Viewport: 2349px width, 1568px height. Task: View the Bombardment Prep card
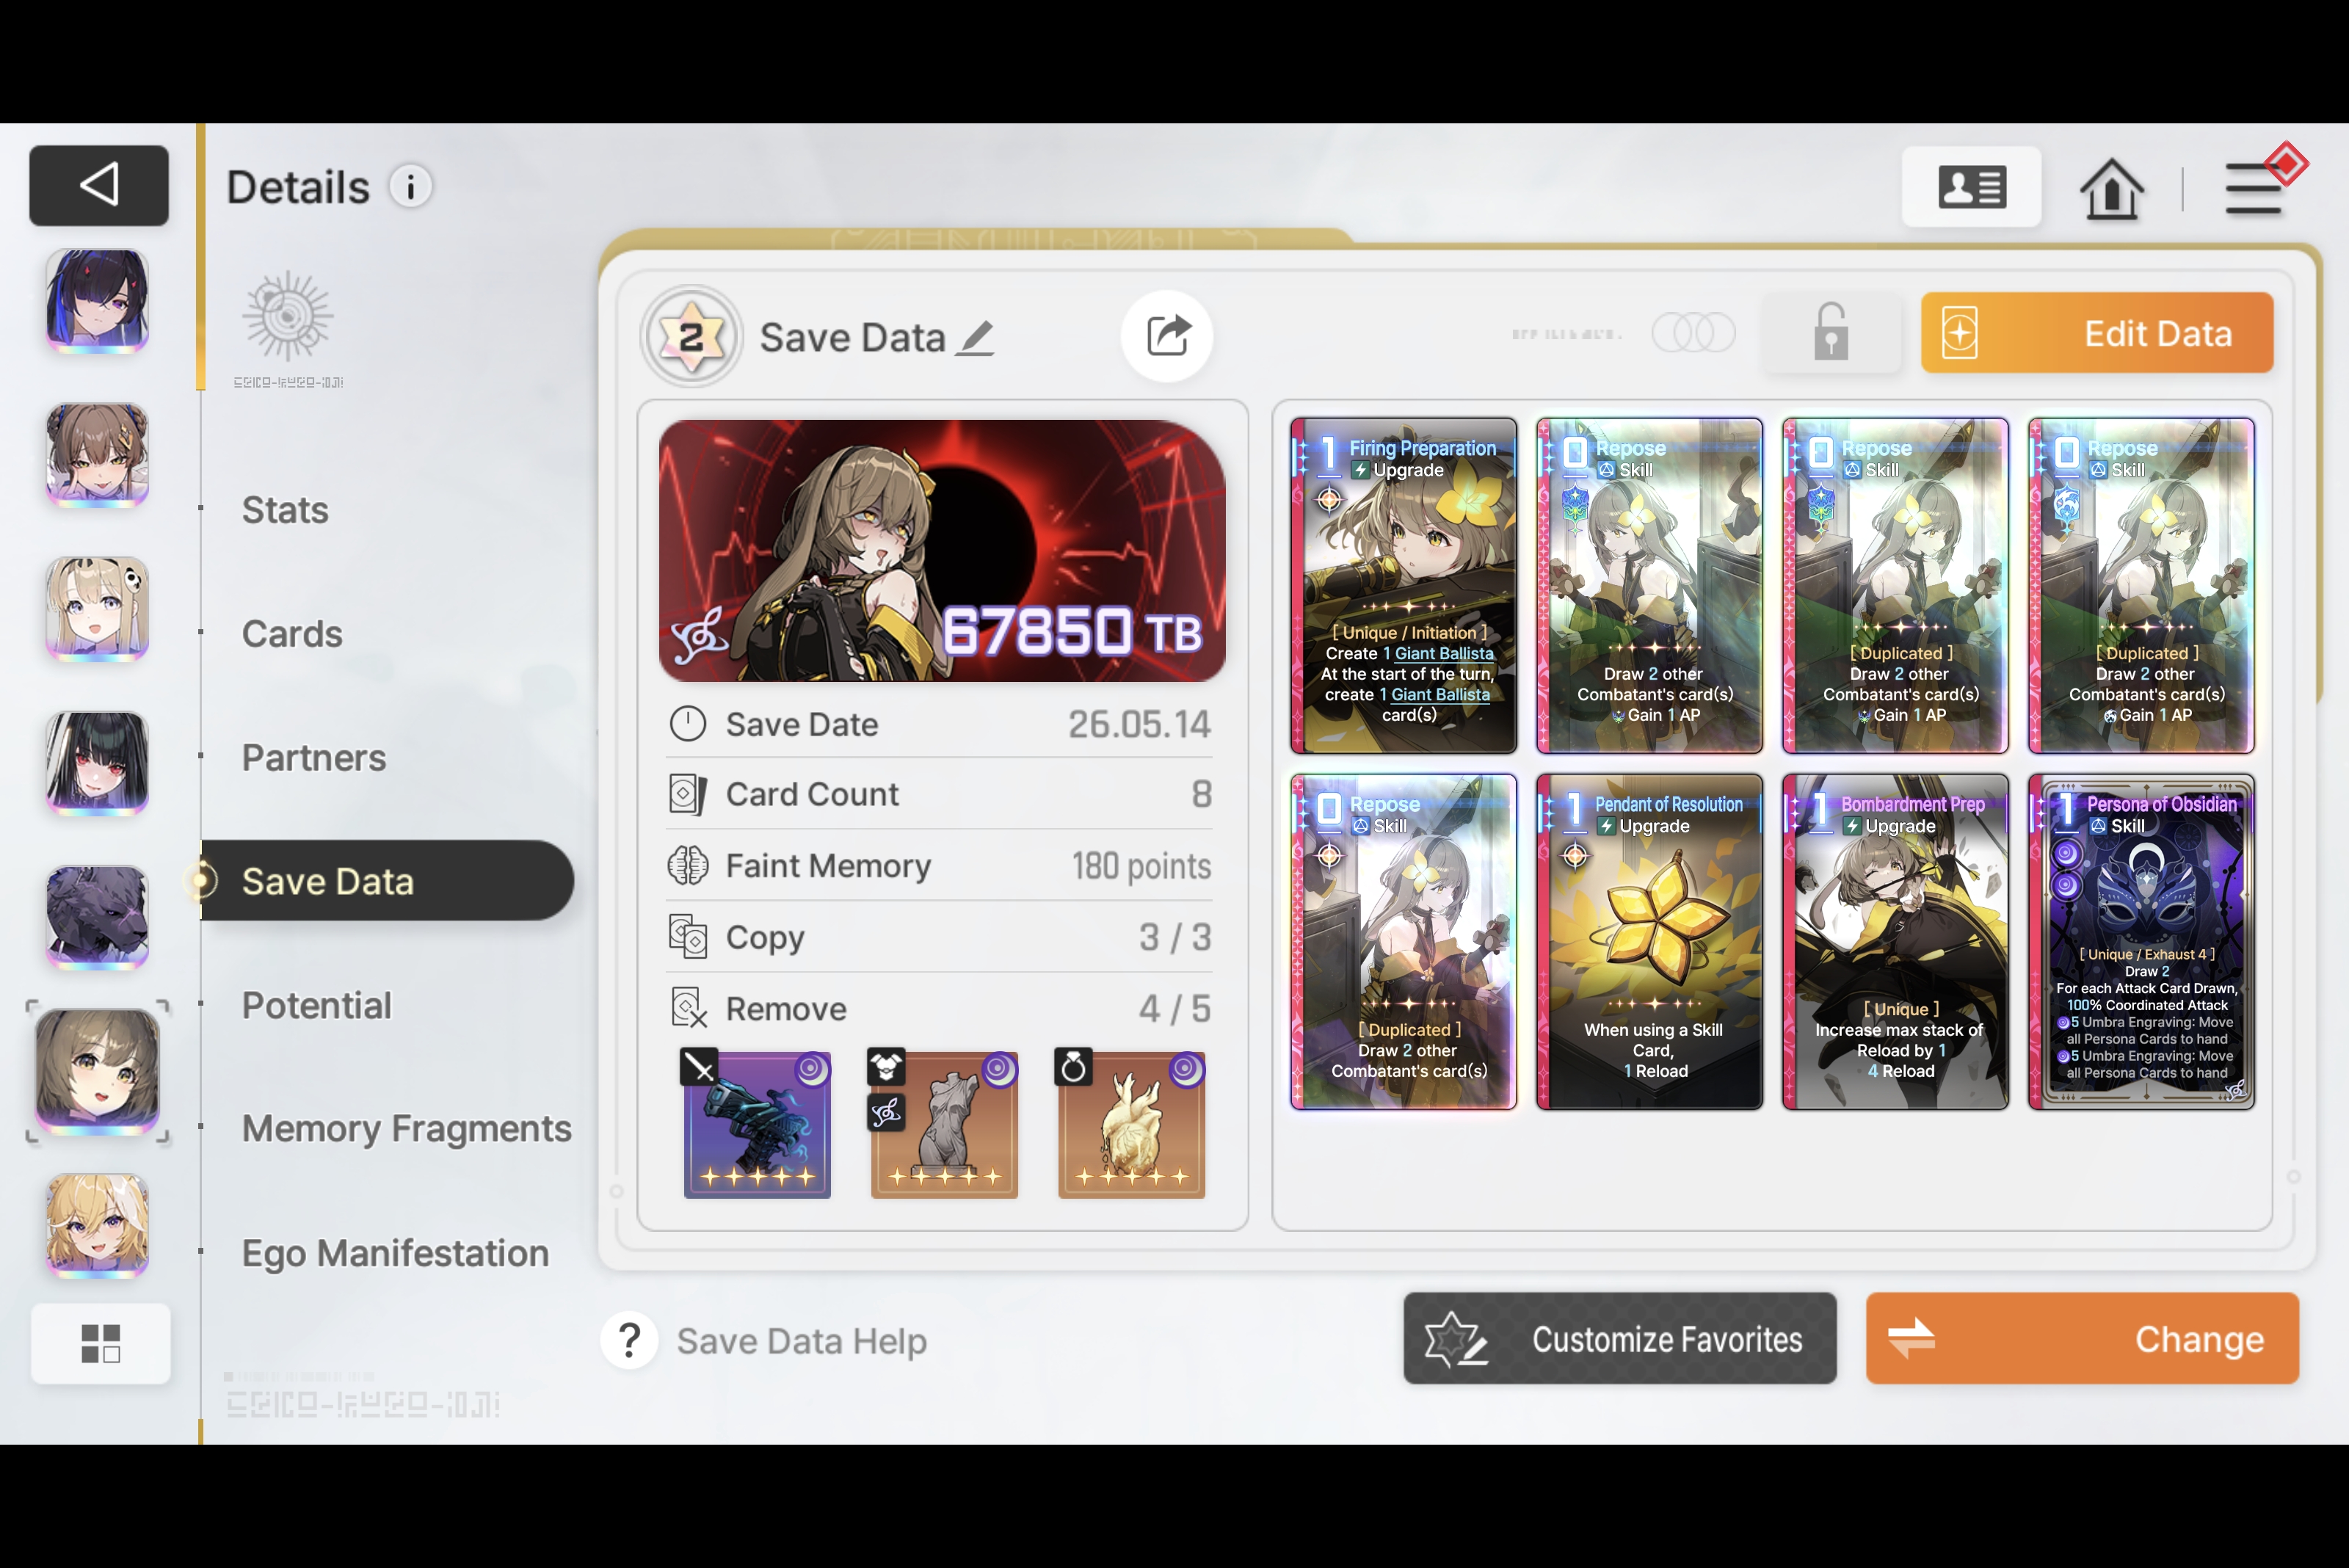click(1895, 941)
